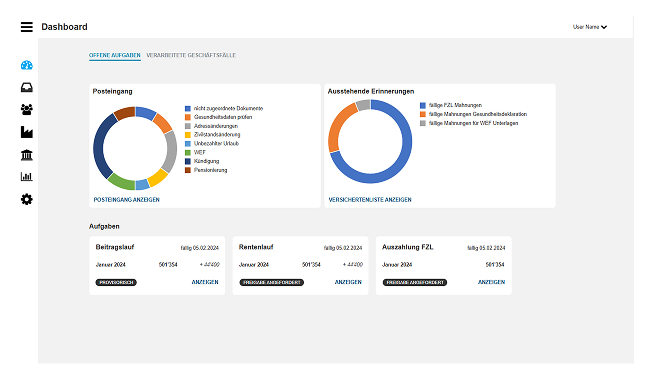Click the Ausstehende Erinnerungen panel heading

pos(371,92)
